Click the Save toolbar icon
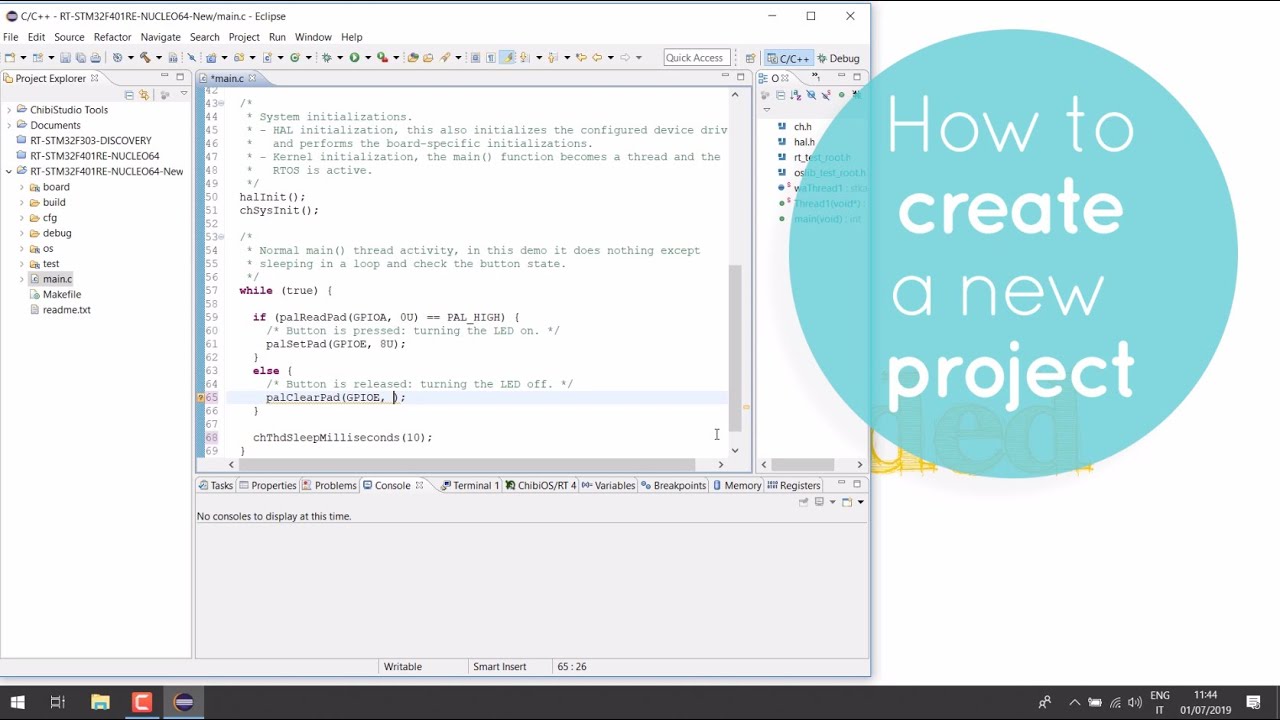1280x720 pixels. click(x=64, y=58)
